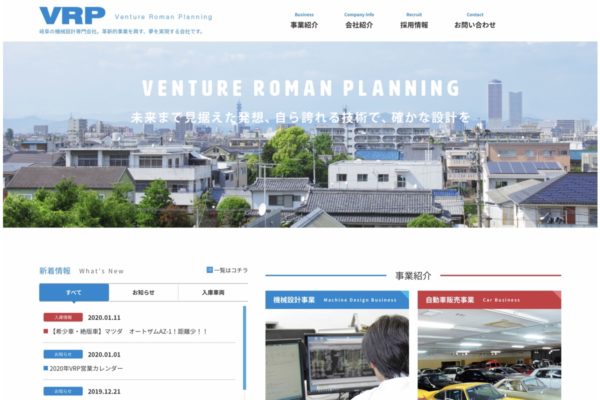Click the VRP logo in header
The image size is (600, 400).
point(72,16)
